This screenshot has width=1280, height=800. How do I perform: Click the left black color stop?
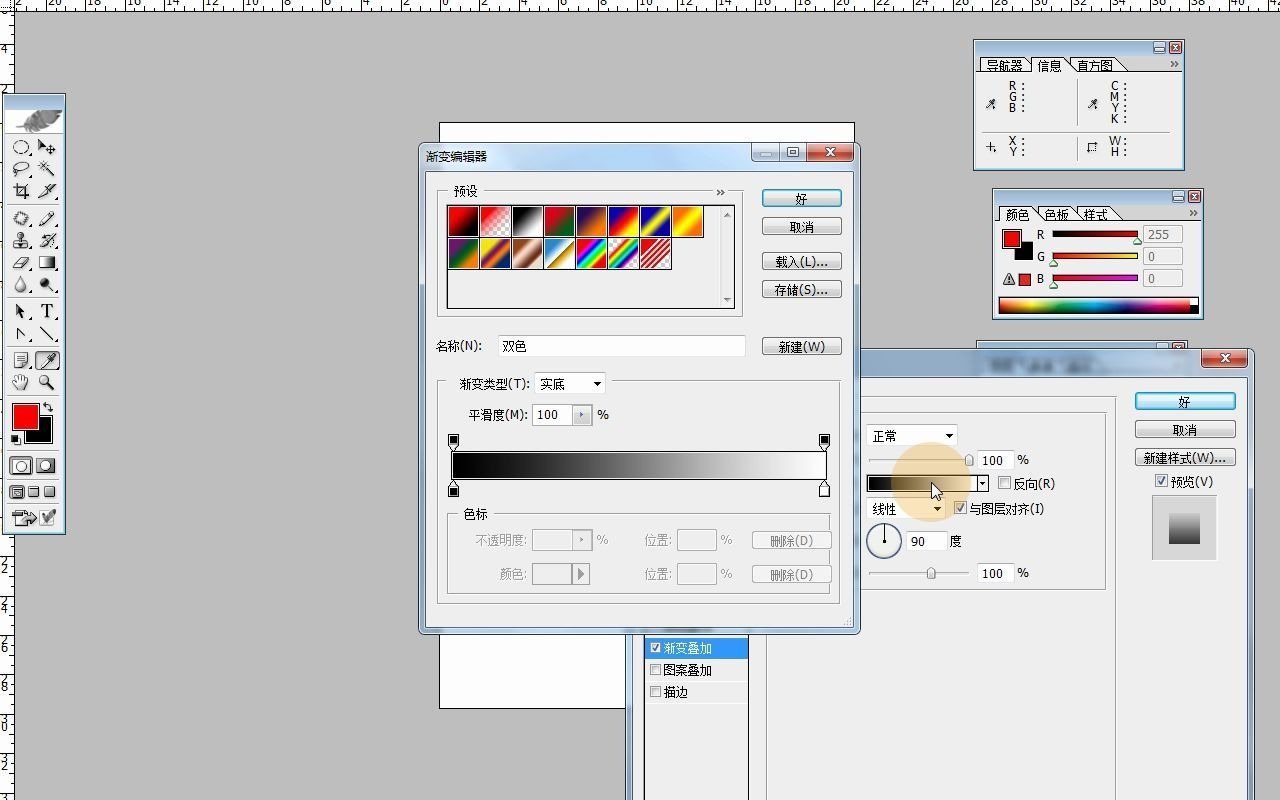pyautogui.click(x=454, y=489)
